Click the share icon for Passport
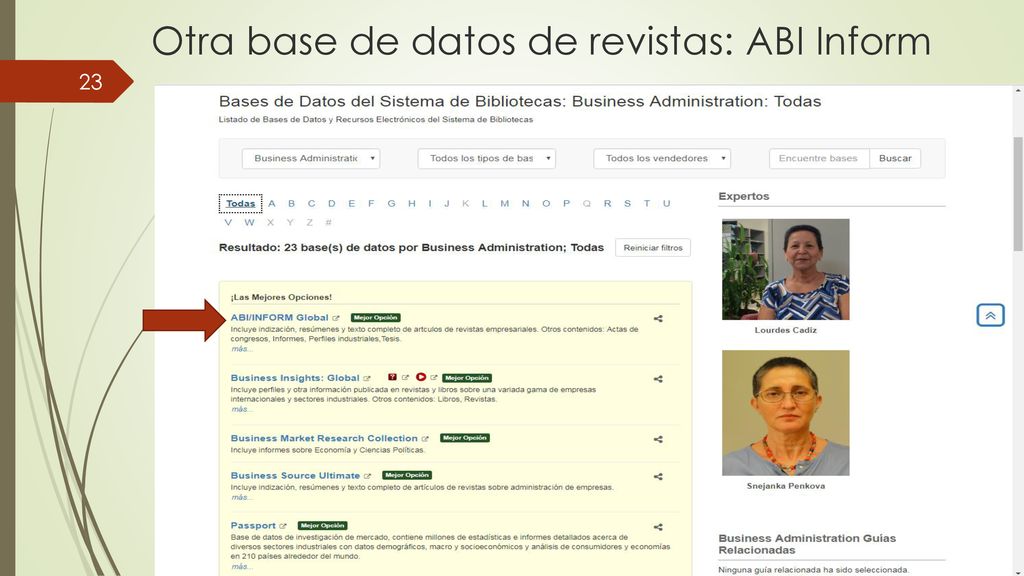 [658, 527]
